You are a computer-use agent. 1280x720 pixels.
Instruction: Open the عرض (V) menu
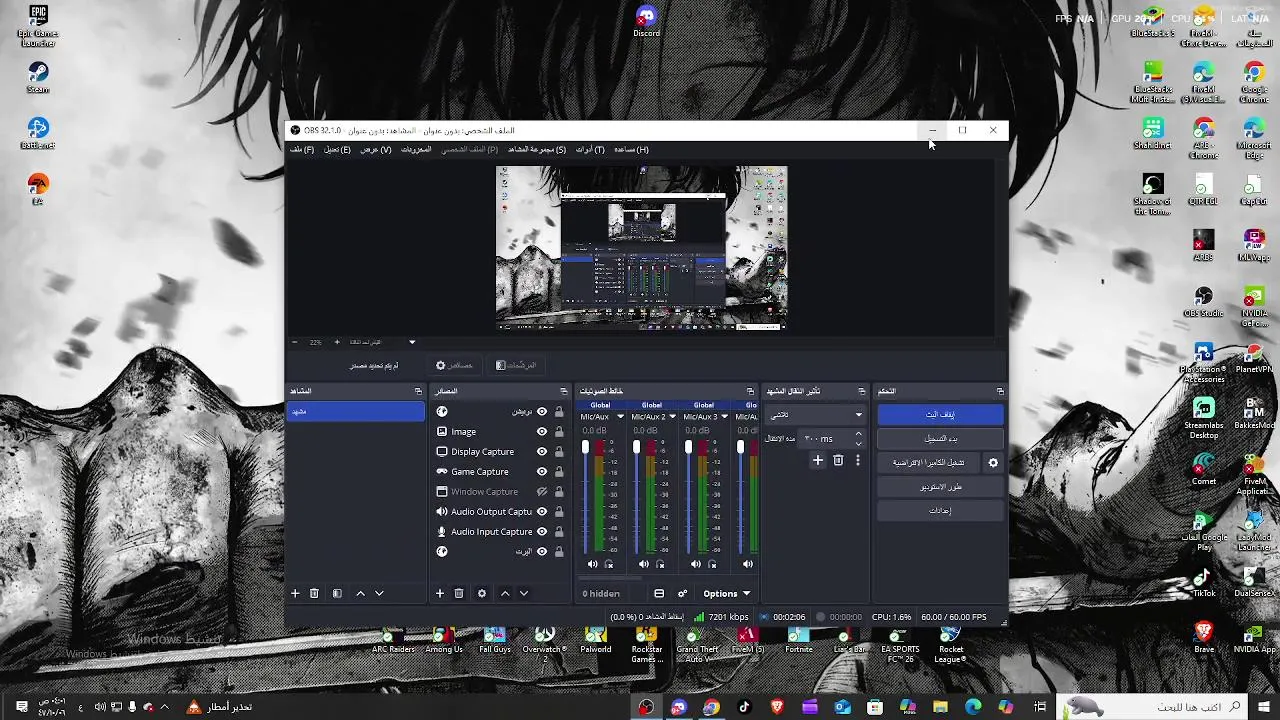click(x=376, y=149)
